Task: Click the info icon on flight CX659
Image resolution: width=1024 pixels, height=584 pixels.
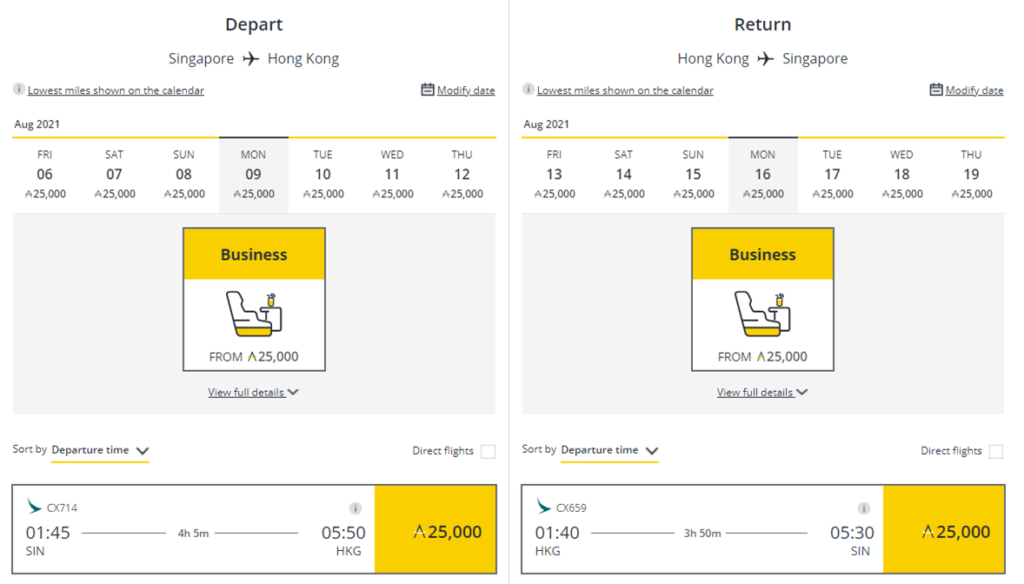Action: pyautogui.click(x=862, y=506)
